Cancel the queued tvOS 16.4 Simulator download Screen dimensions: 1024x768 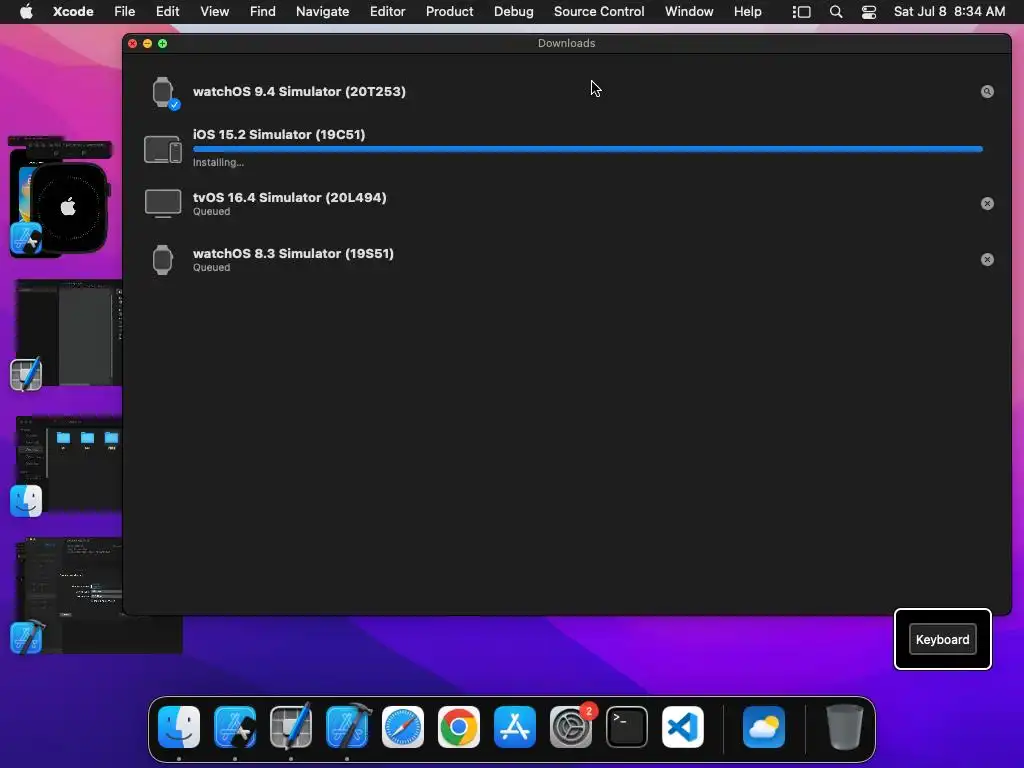pos(987,204)
